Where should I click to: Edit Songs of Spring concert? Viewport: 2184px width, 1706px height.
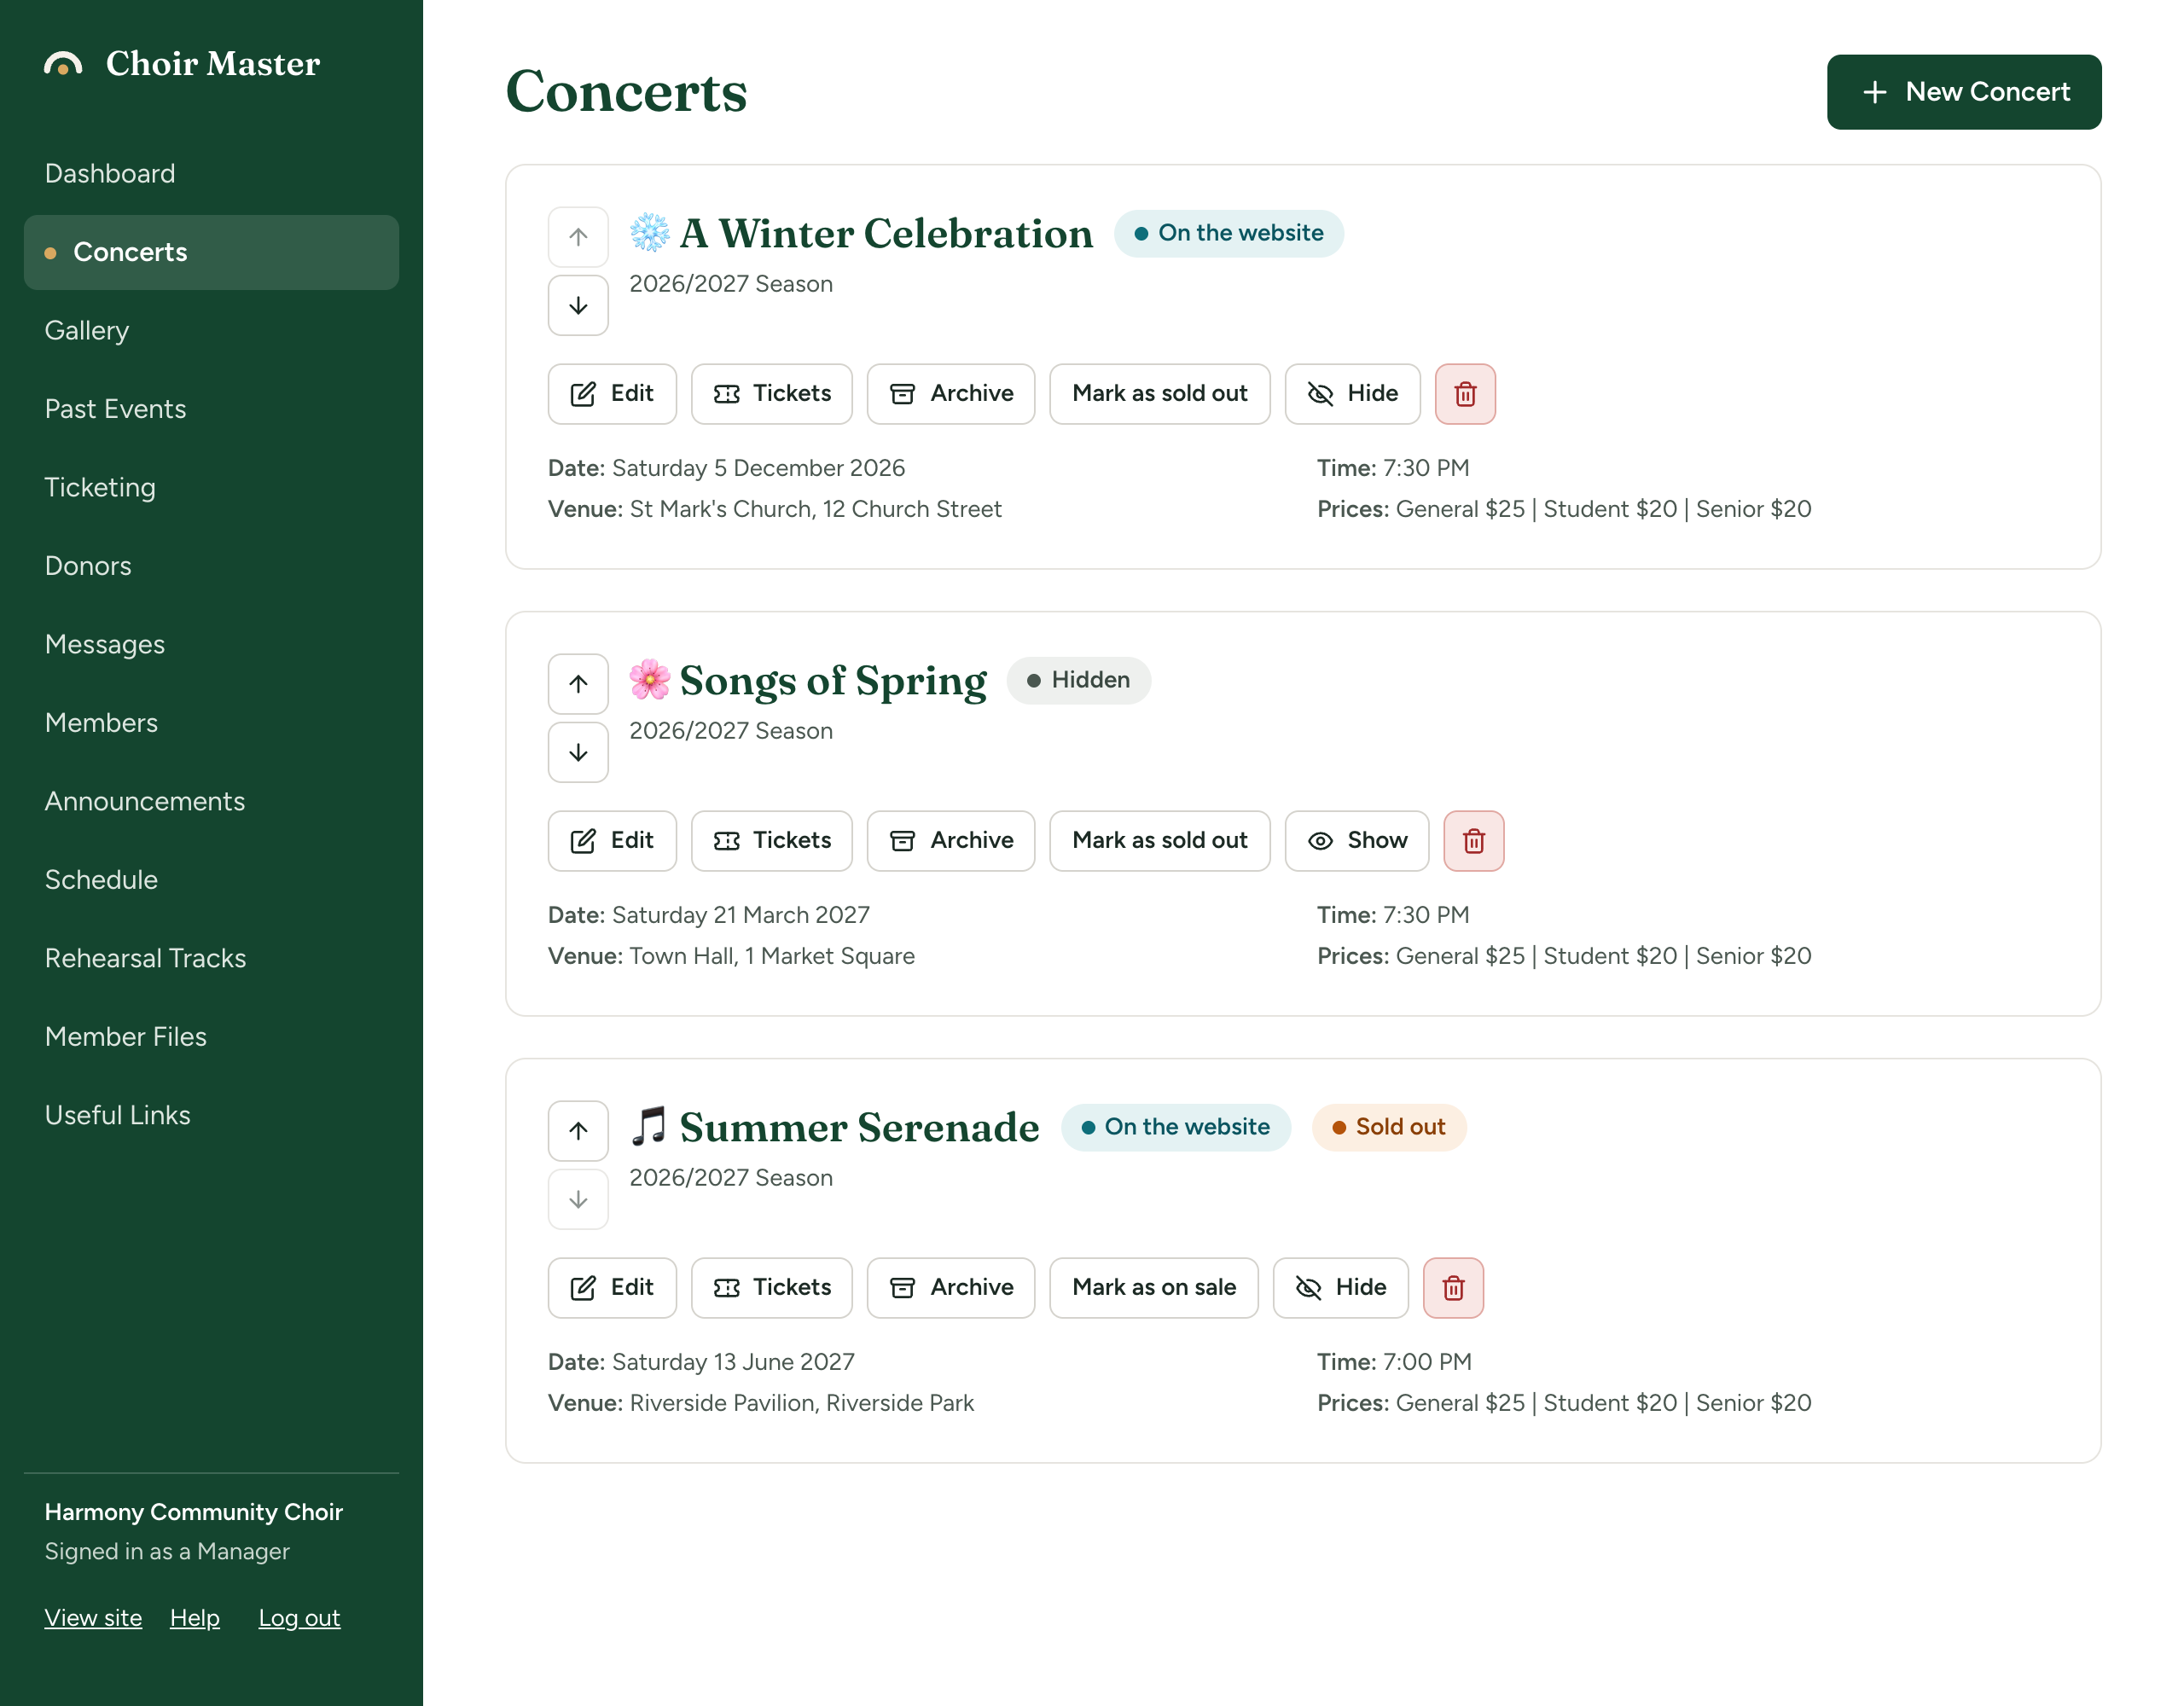coord(612,841)
